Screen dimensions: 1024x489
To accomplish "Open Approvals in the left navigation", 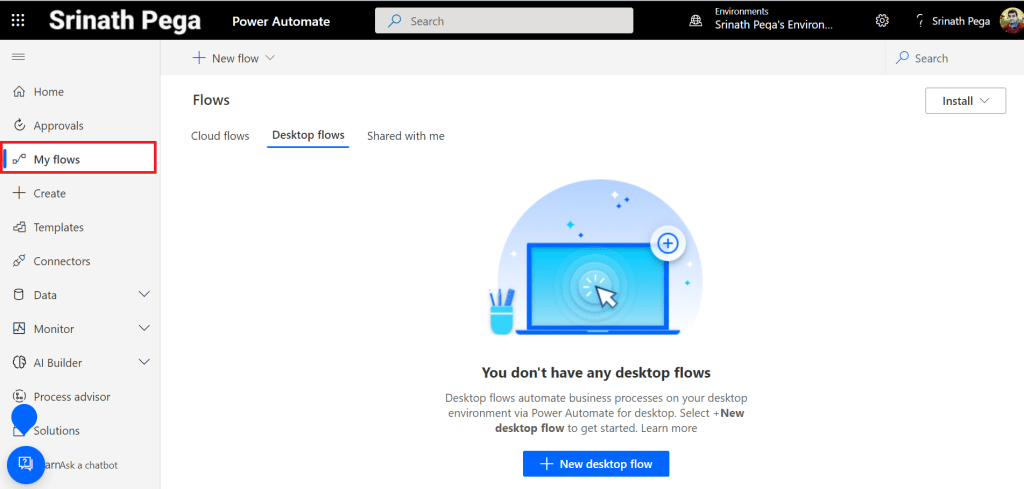I will 58,126.
